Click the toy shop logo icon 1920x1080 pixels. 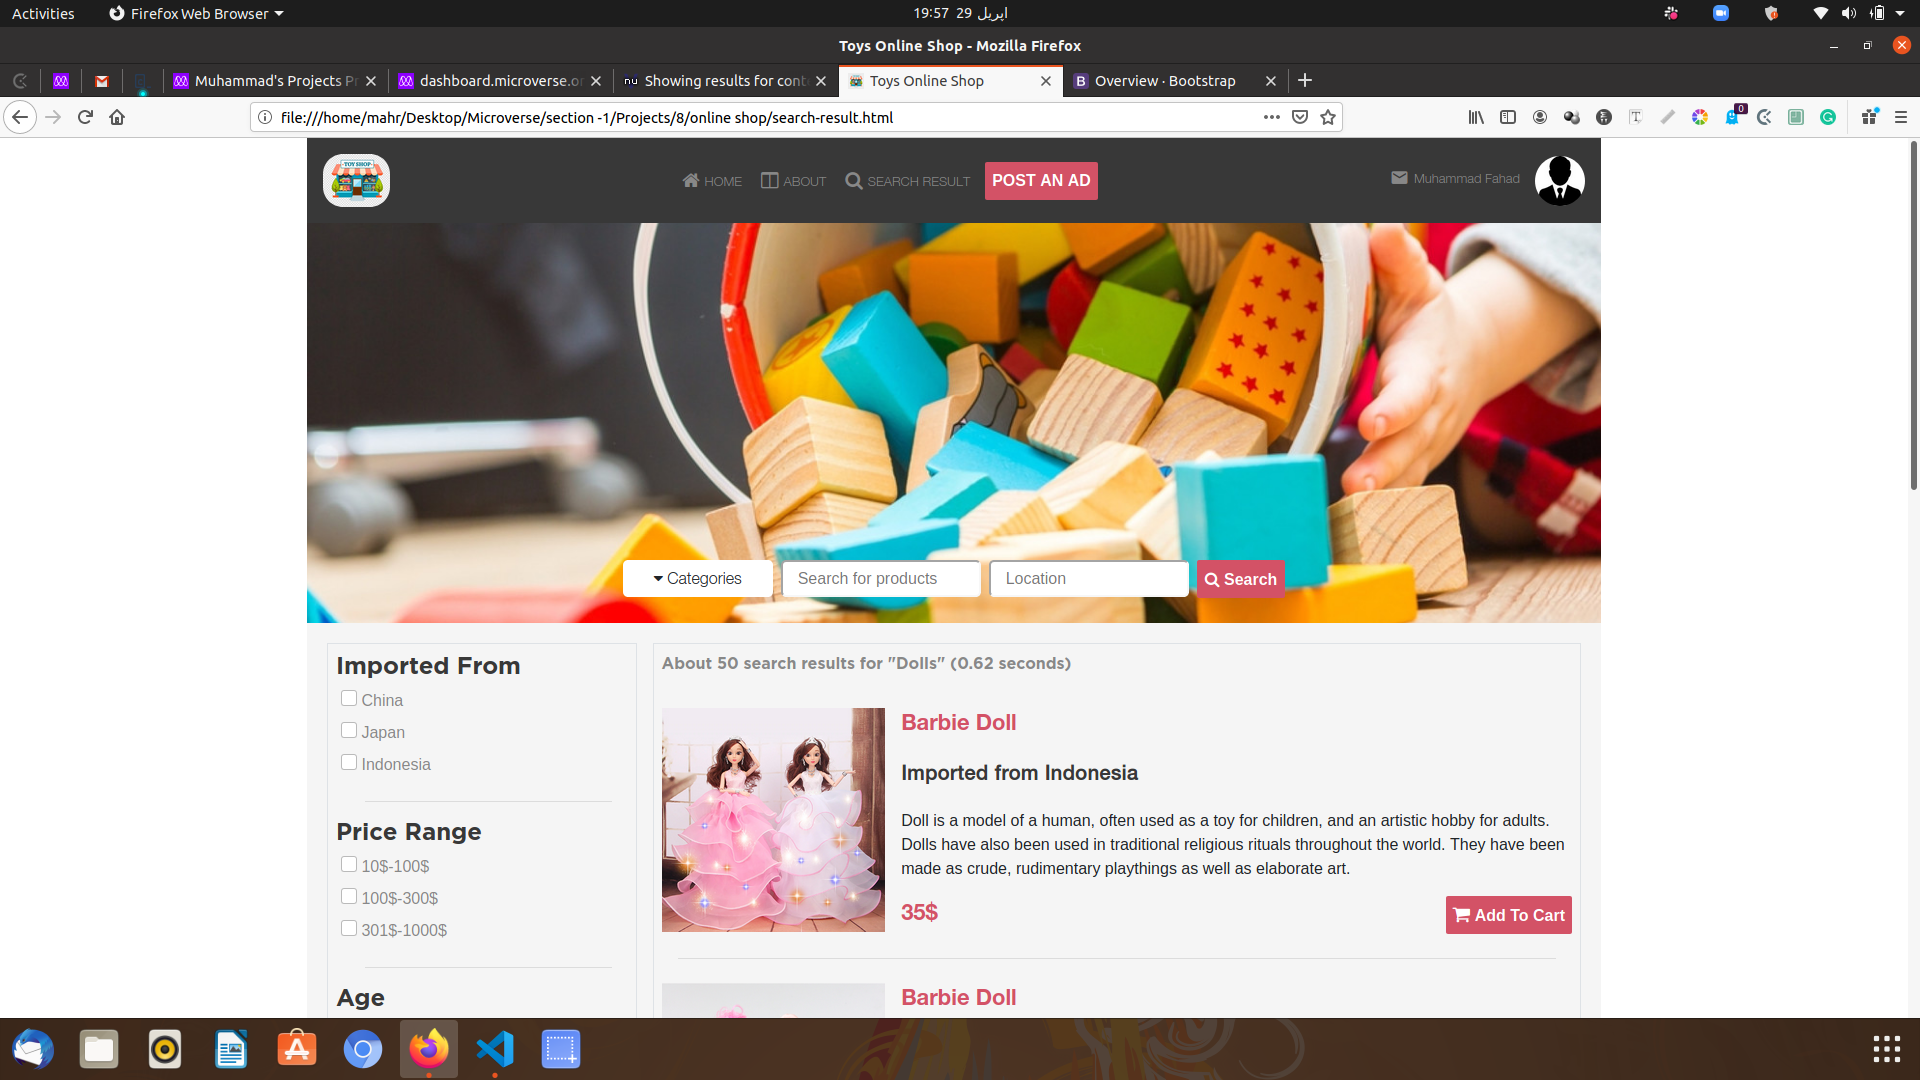[x=356, y=181]
